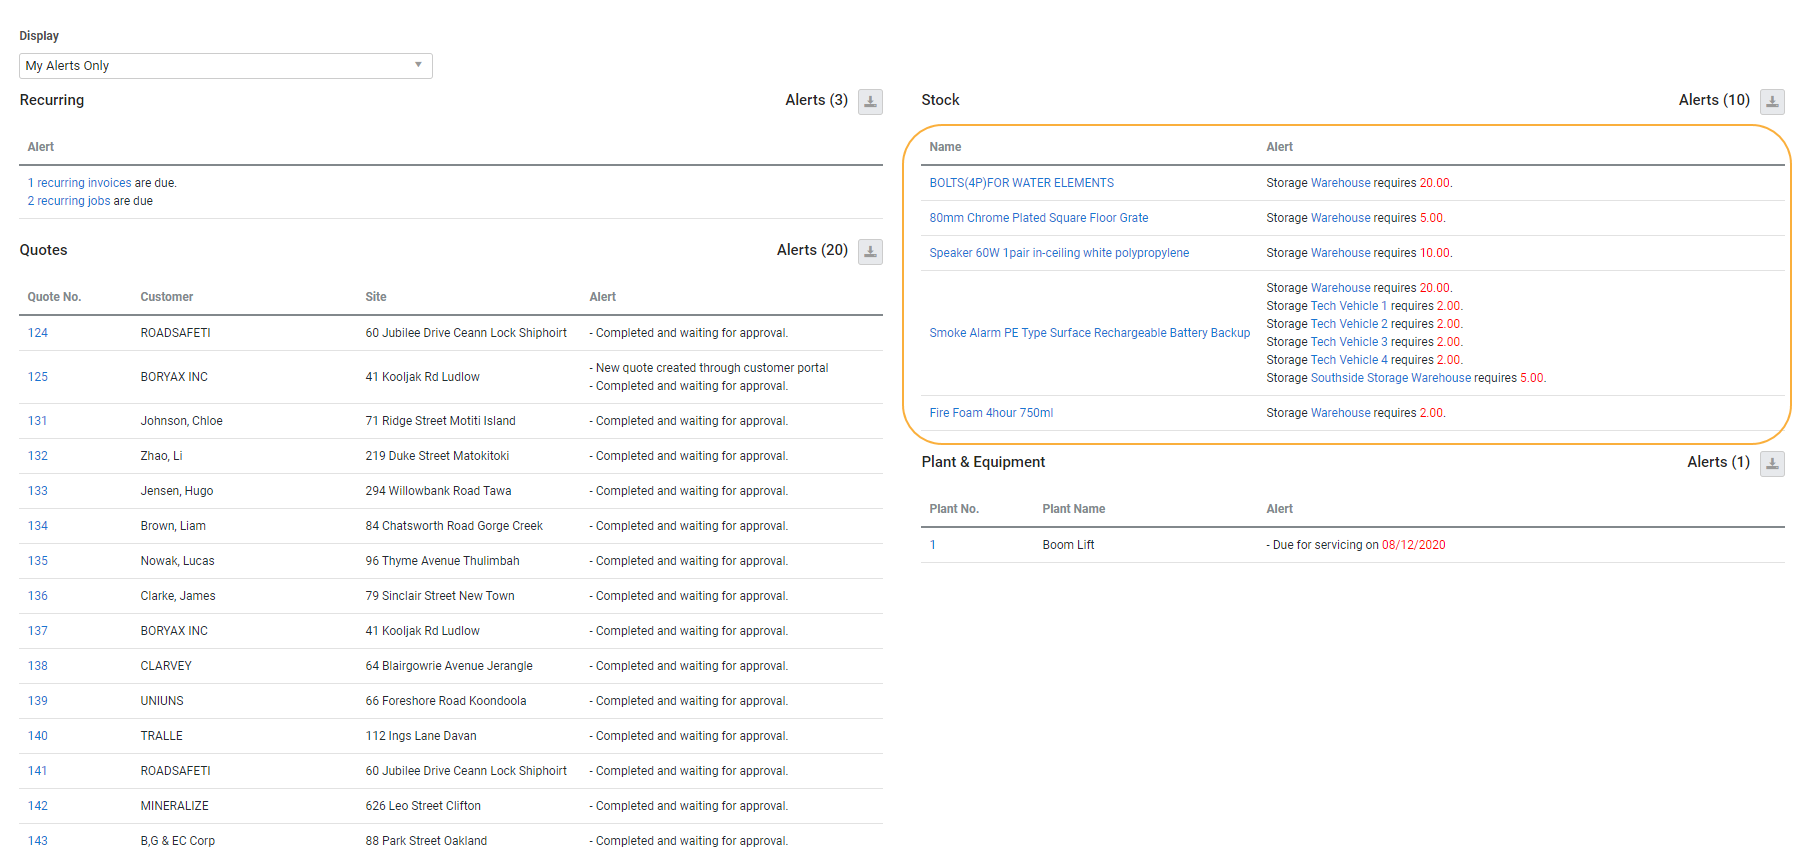The width and height of the screenshot is (1802, 854).
Task: Download the Stock alerts list
Action: [1772, 102]
